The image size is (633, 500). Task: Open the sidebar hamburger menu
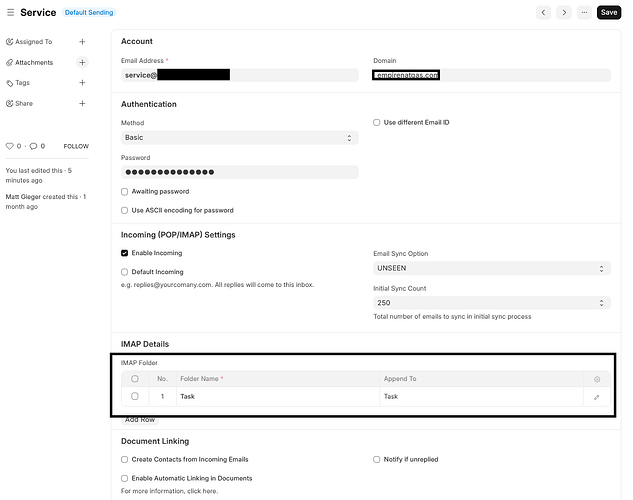[10, 13]
